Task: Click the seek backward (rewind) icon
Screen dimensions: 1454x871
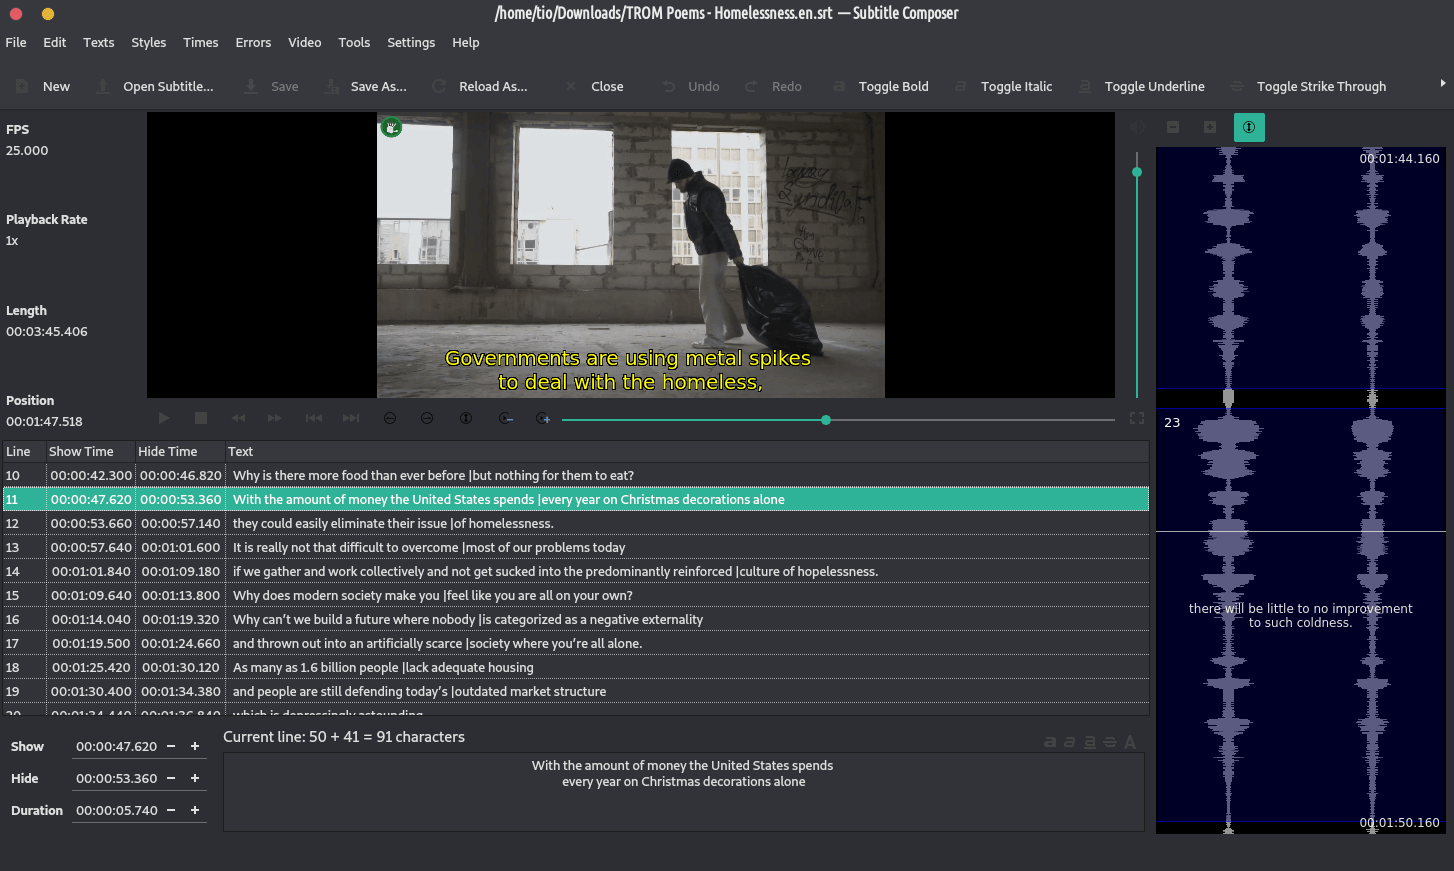Action: coord(238,418)
